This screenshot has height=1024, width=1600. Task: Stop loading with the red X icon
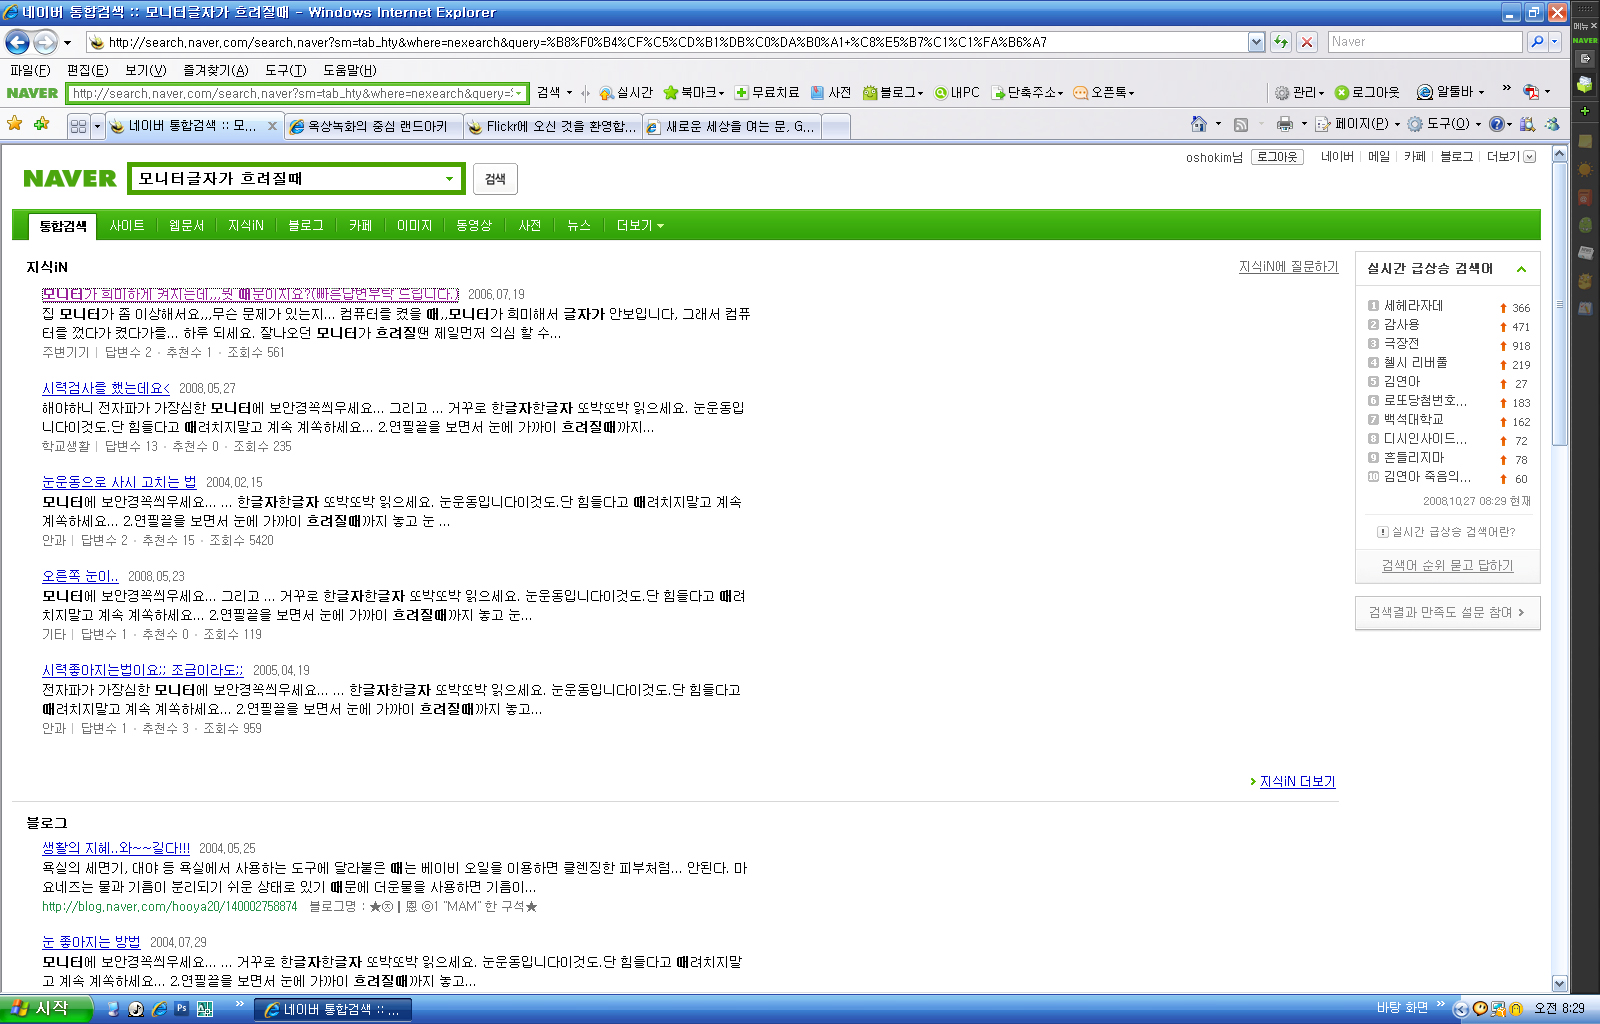1307,42
